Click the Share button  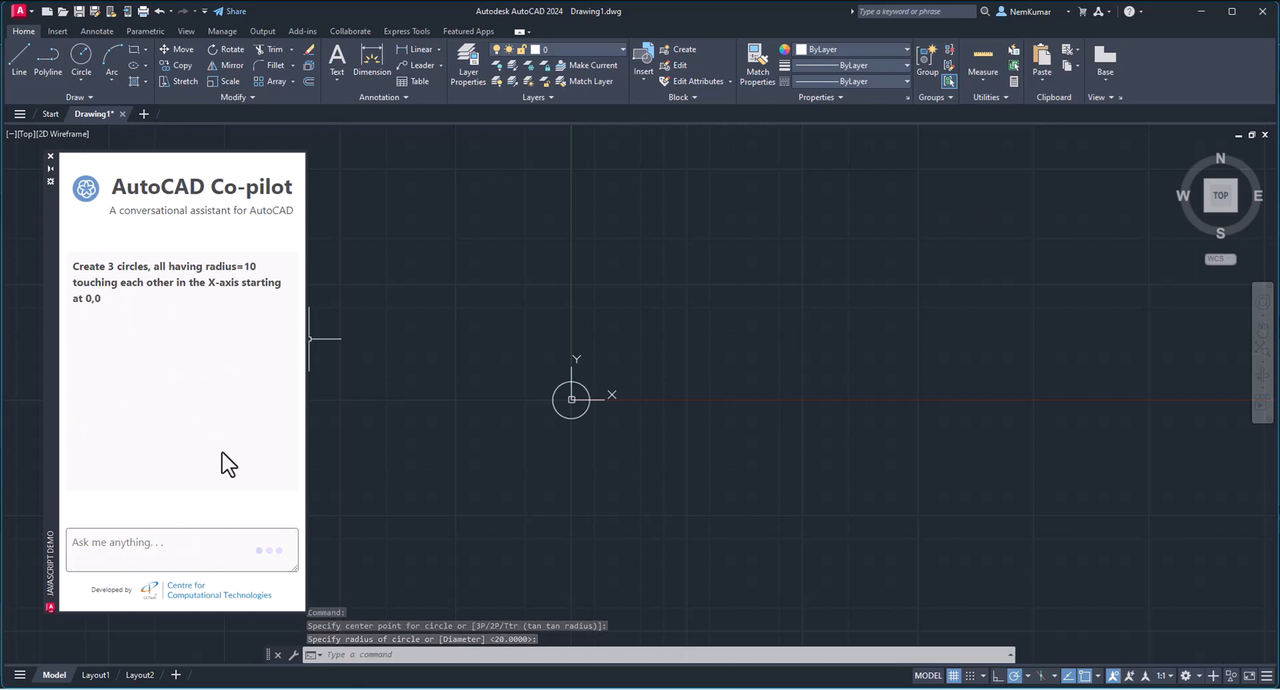pos(229,11)
